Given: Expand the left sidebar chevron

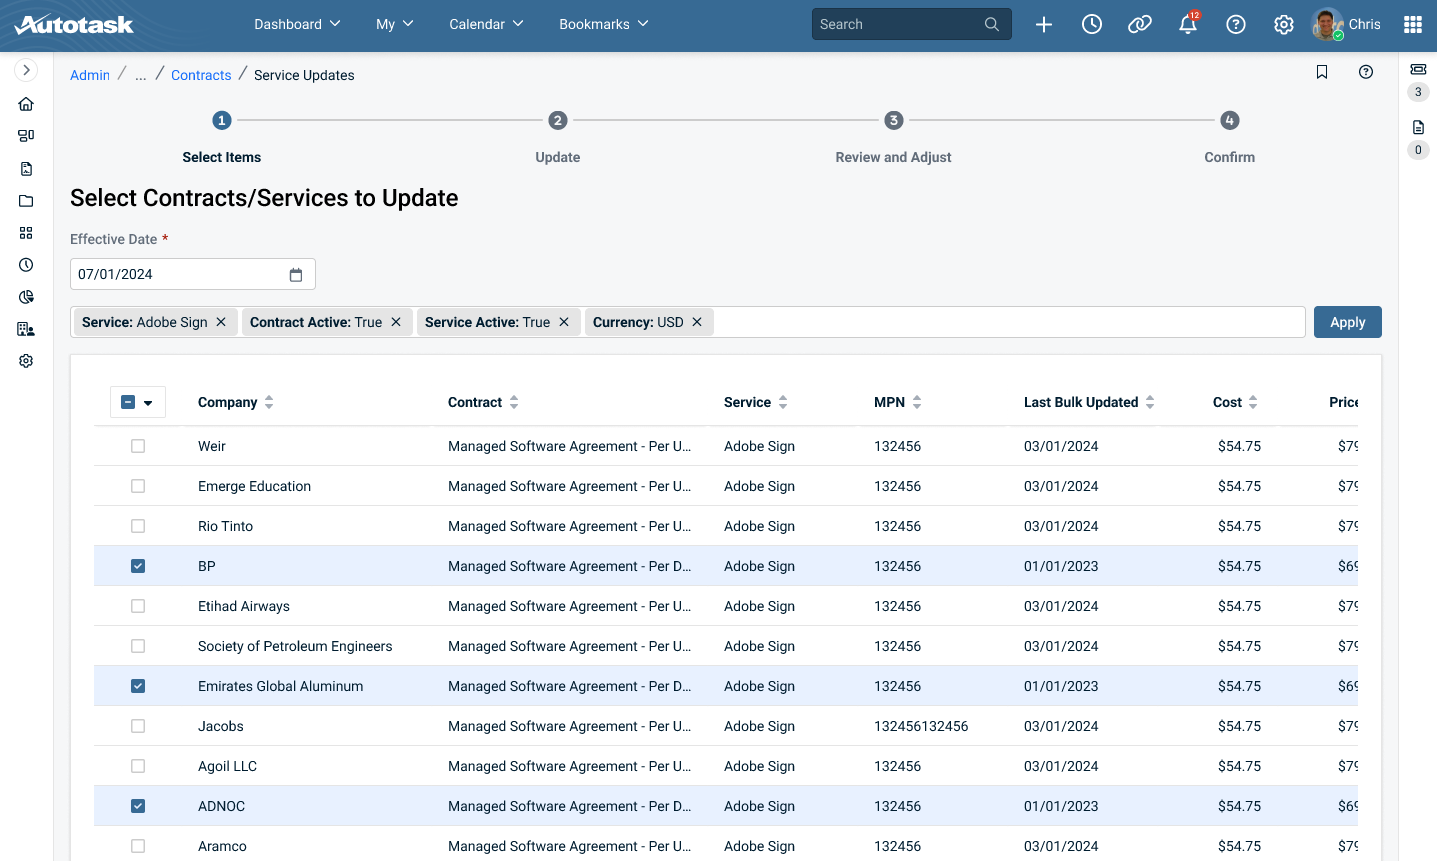Looking at the screenshot, I should coord(26,70).
